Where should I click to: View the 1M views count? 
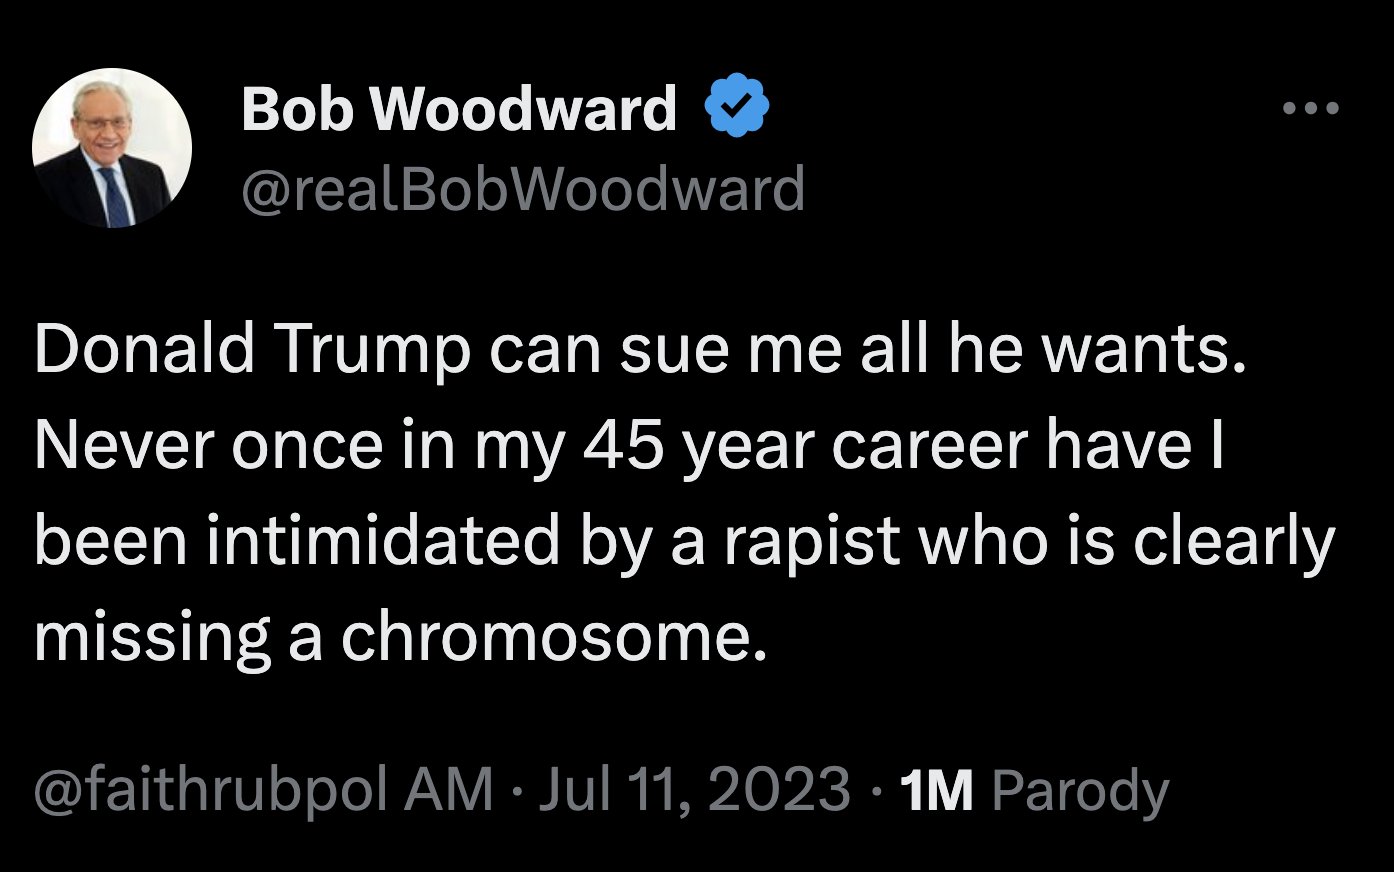tap(936, 790)
